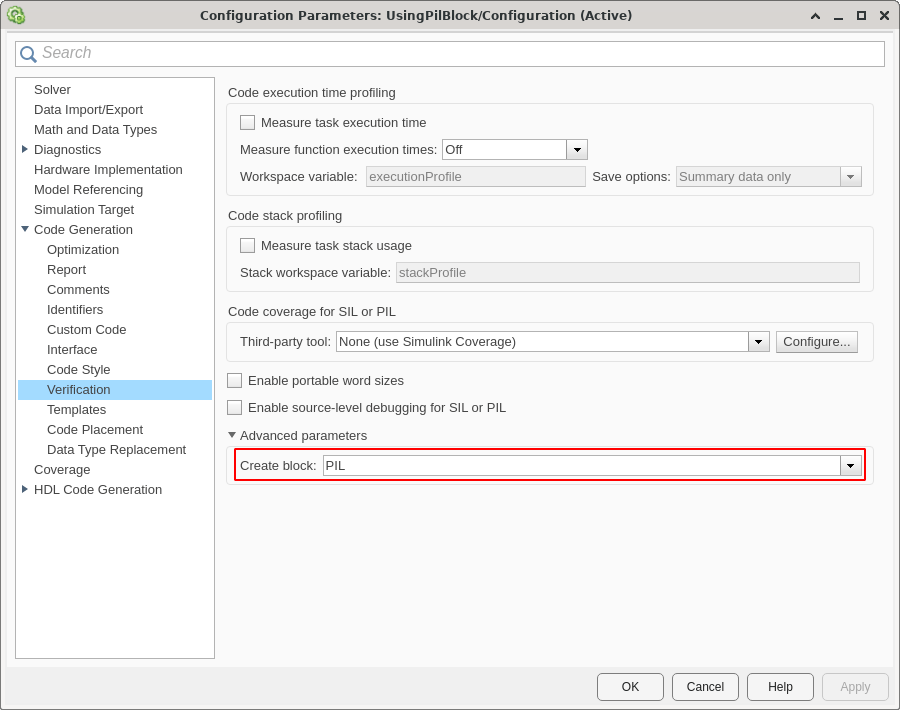
Task: Click OK to apply settings
Action: coord(630,687)
